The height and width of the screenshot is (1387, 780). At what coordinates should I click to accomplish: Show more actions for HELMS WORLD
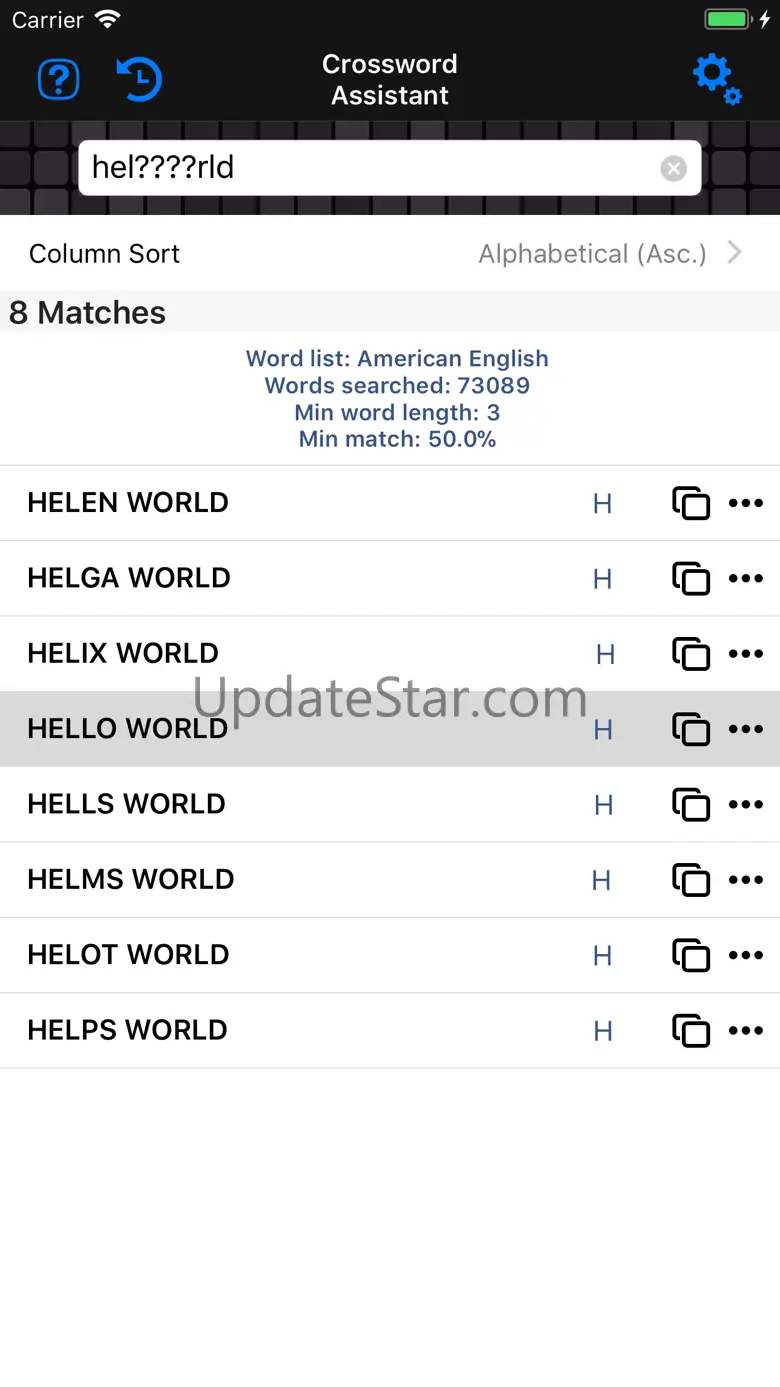tap(746, 880)
